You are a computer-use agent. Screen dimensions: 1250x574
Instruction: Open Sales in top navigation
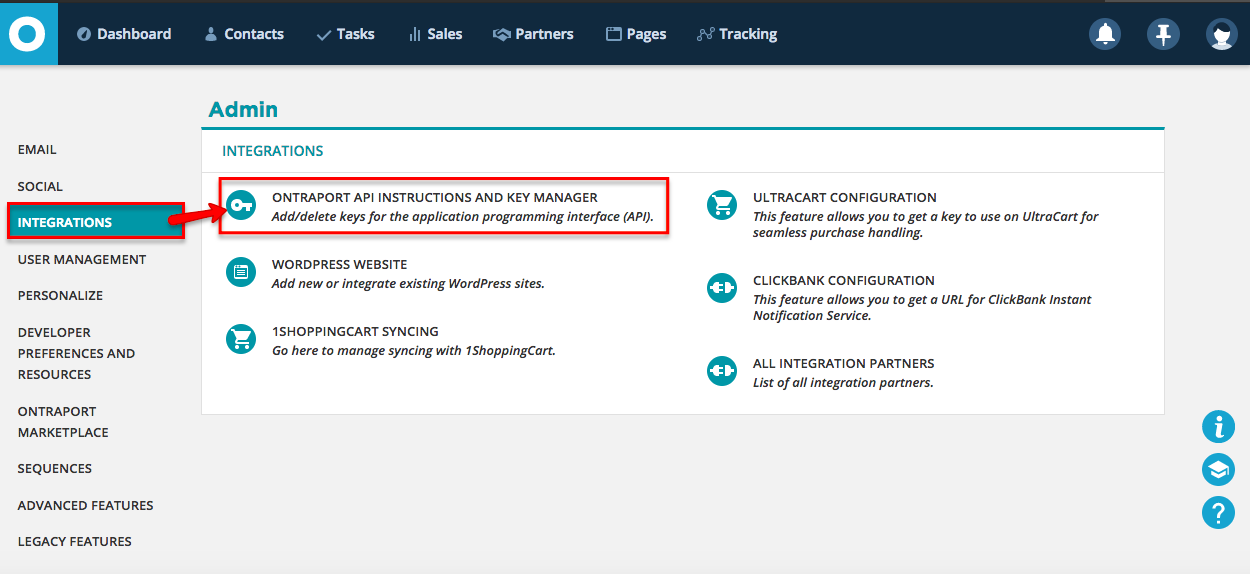pos(435,34)
